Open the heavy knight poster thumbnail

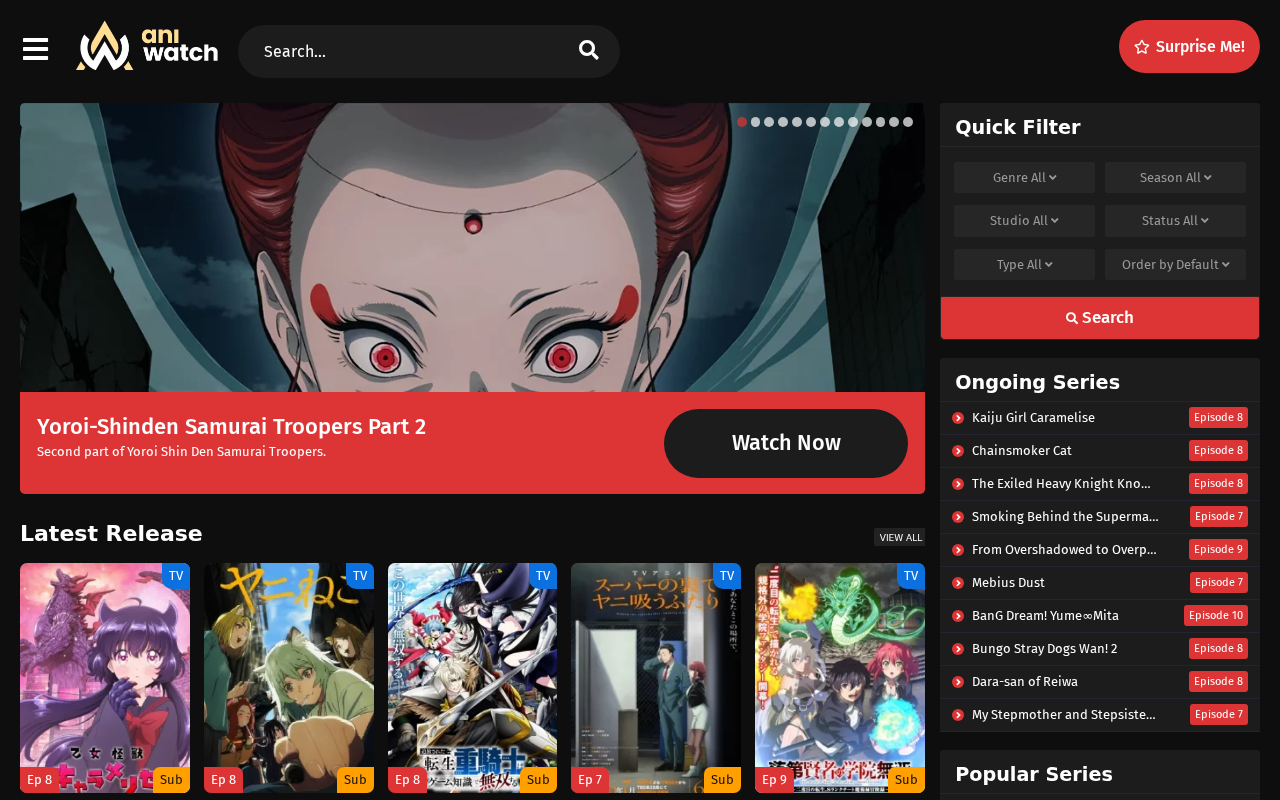coord(472,678)
